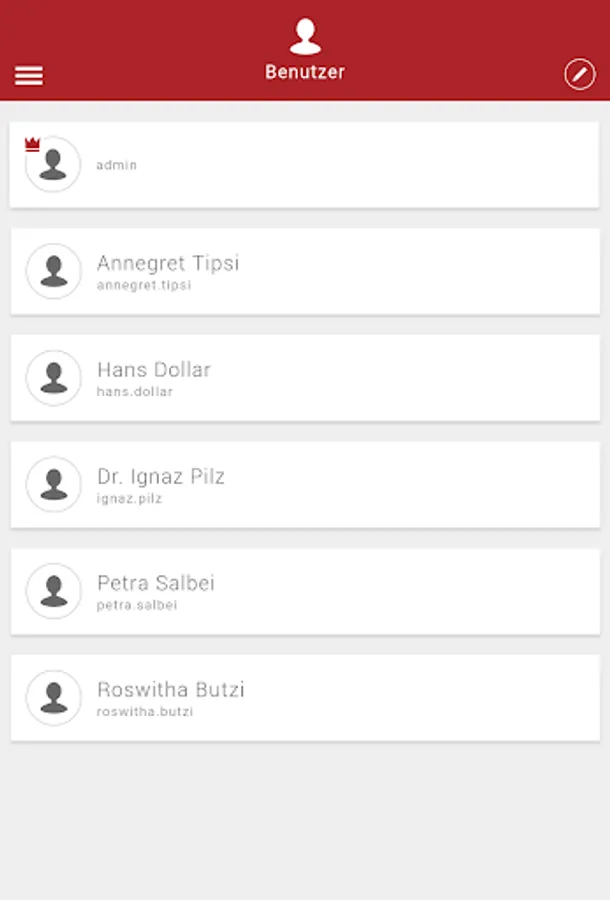Viewport: 610px width, 900px height.
Task: Click the username hans.dollar
Action: pyautogui.click(x=134, y=391)
